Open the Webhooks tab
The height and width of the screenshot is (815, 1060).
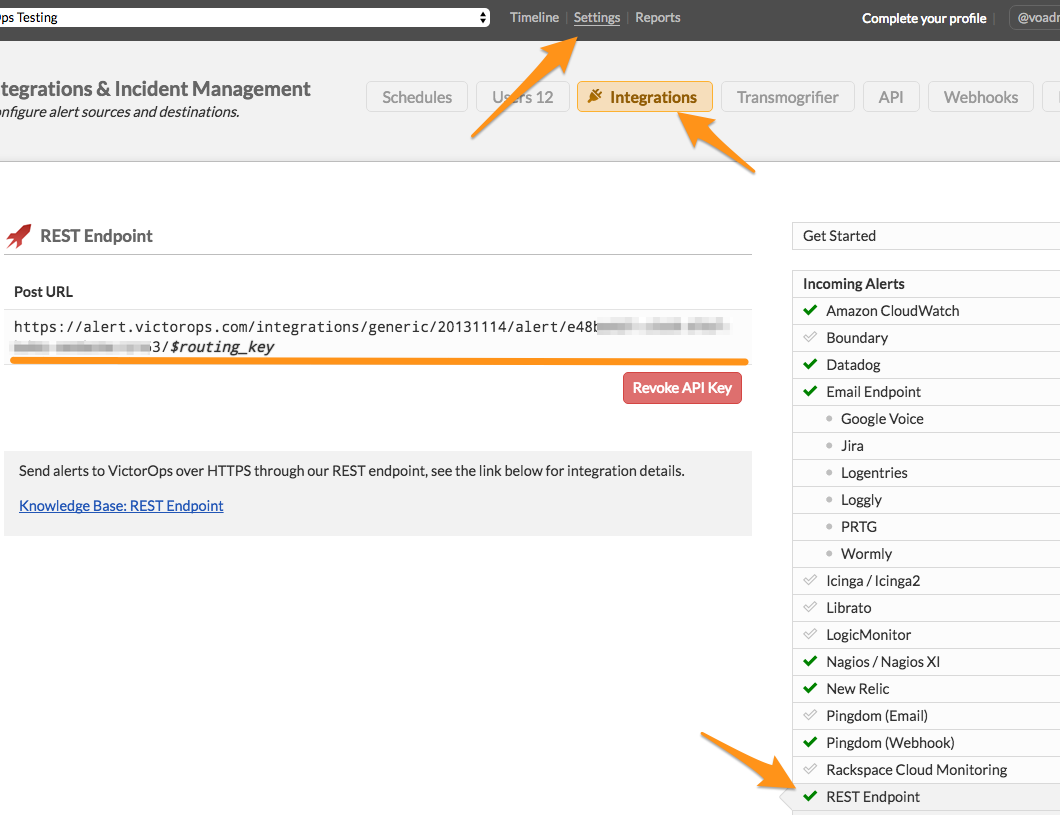pyautogui.click(x=981, y=97)
